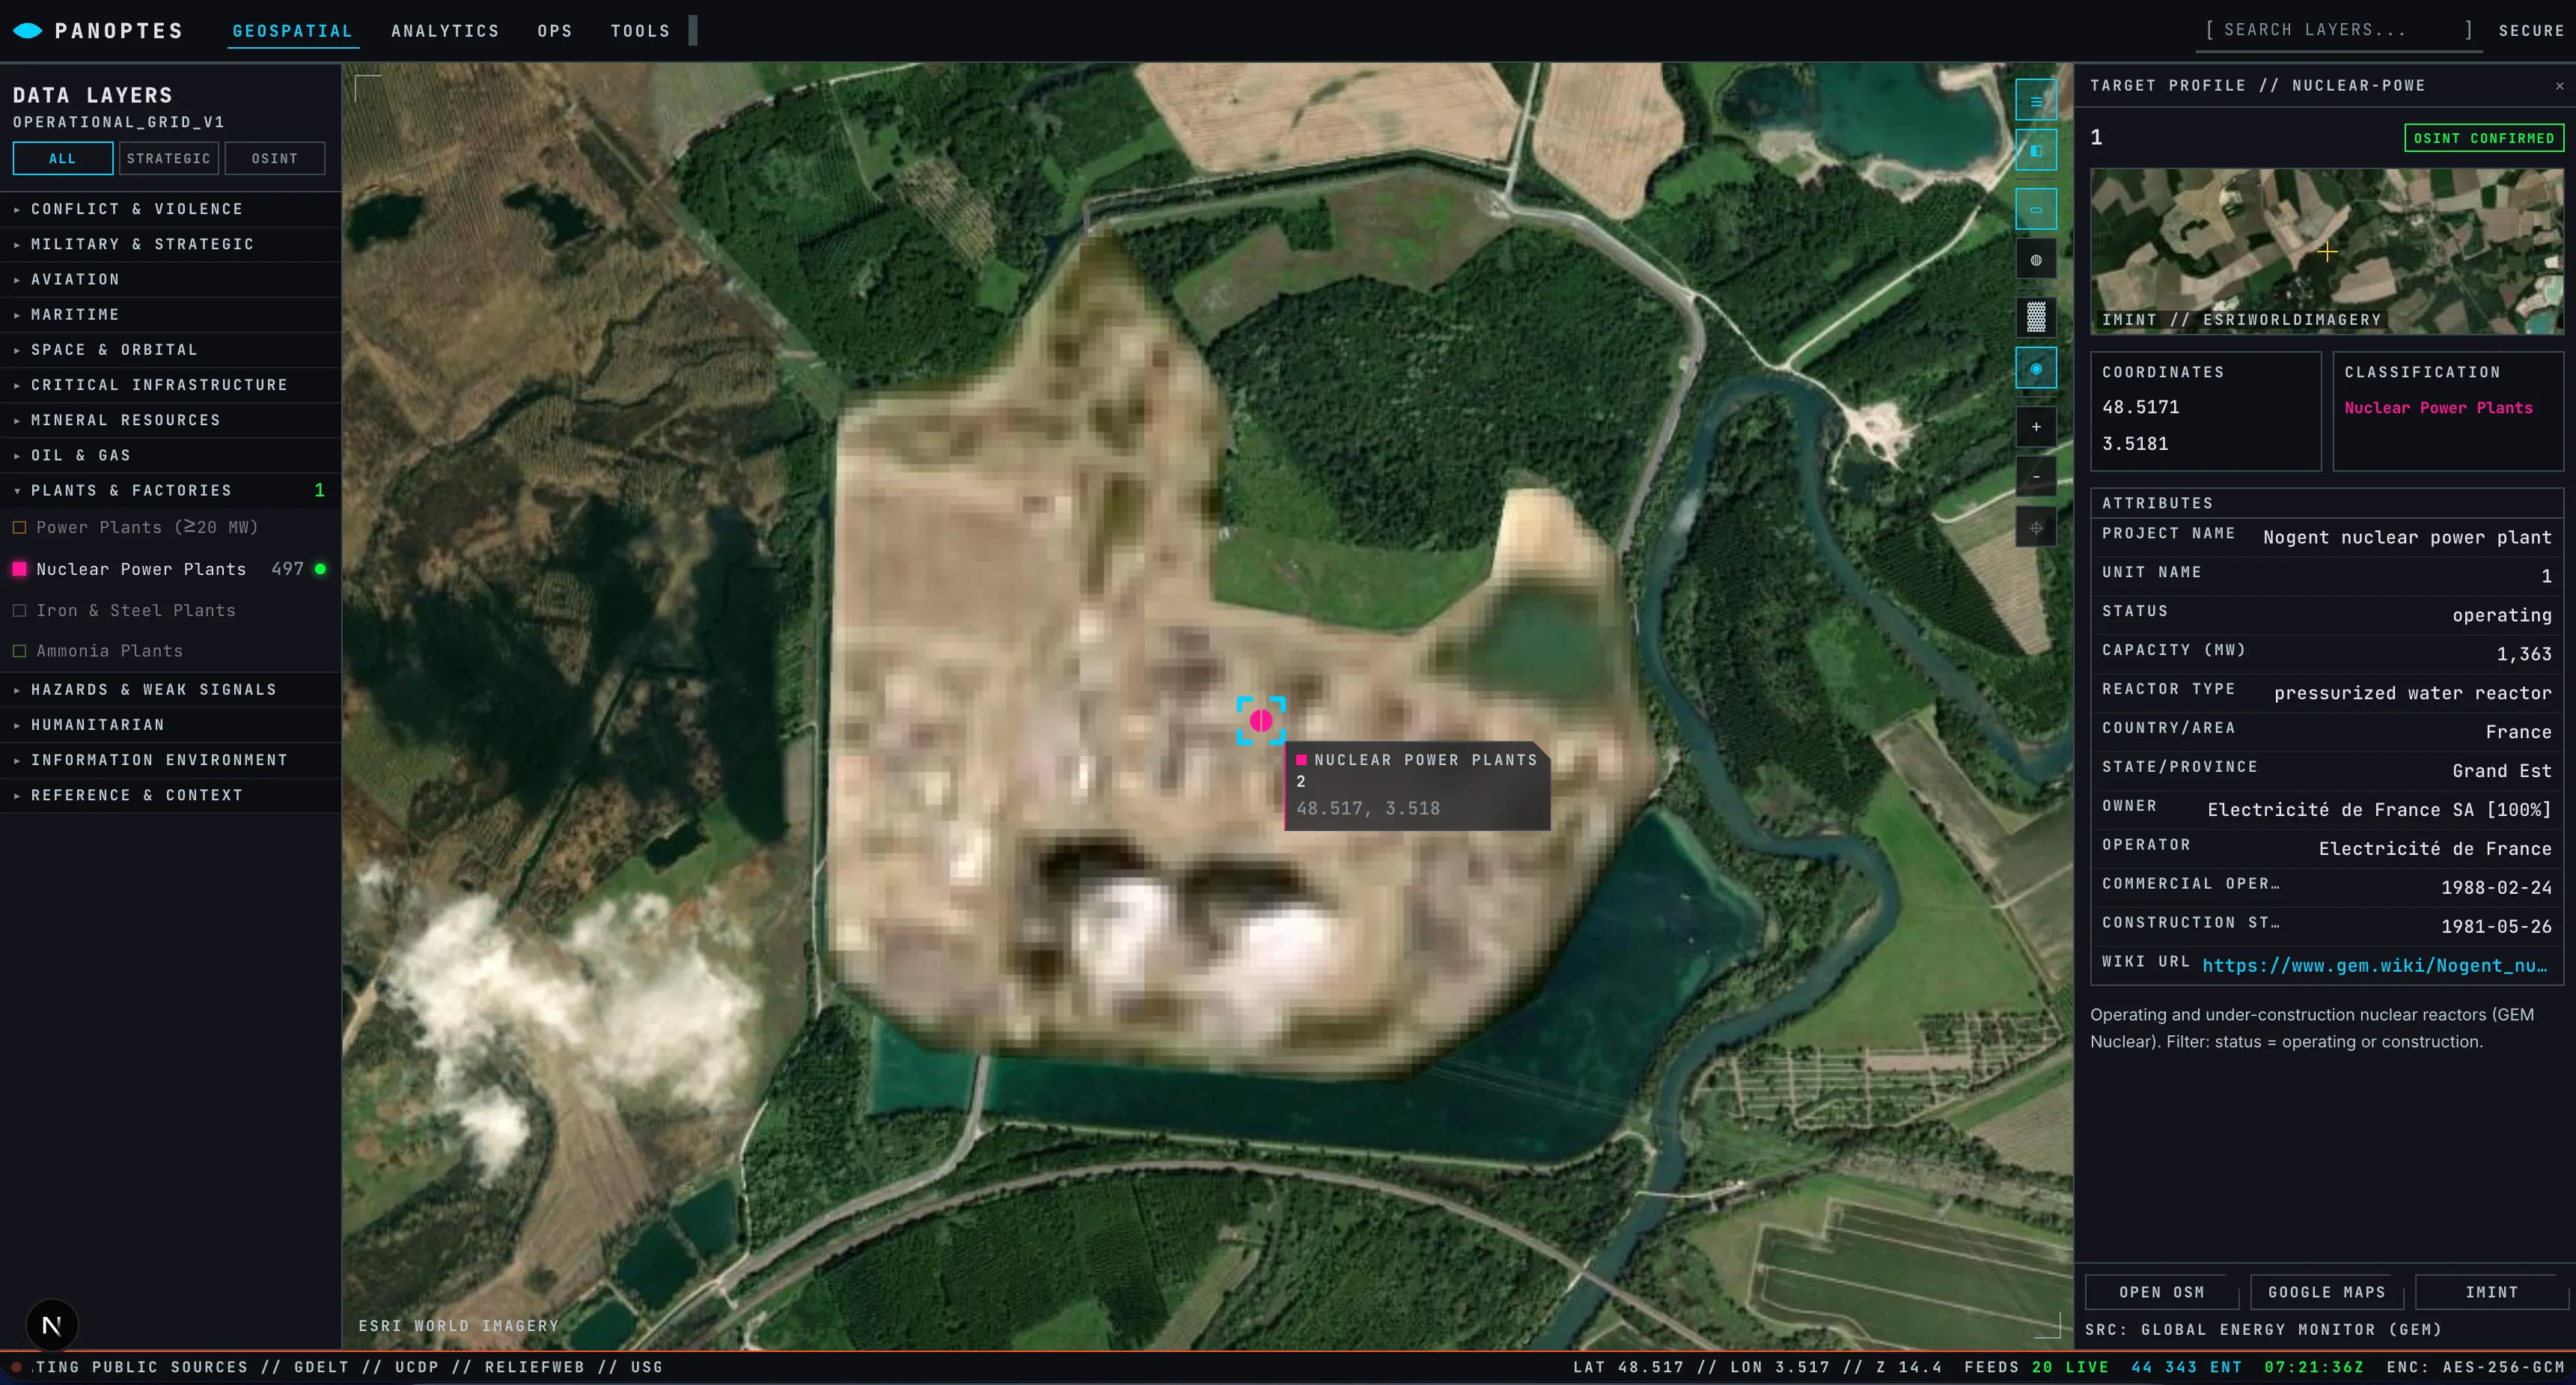Image resolution: width=2576 pixels, height=1385 pixels.
Task: Click the green active dot beside Nuclear Power Plants
Action: (x=320, y=569)
